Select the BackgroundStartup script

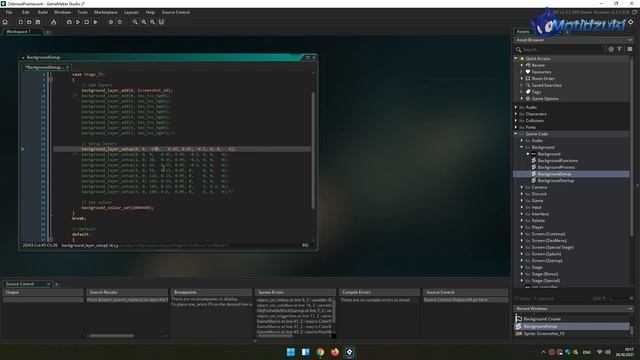(x=556, y=180)
